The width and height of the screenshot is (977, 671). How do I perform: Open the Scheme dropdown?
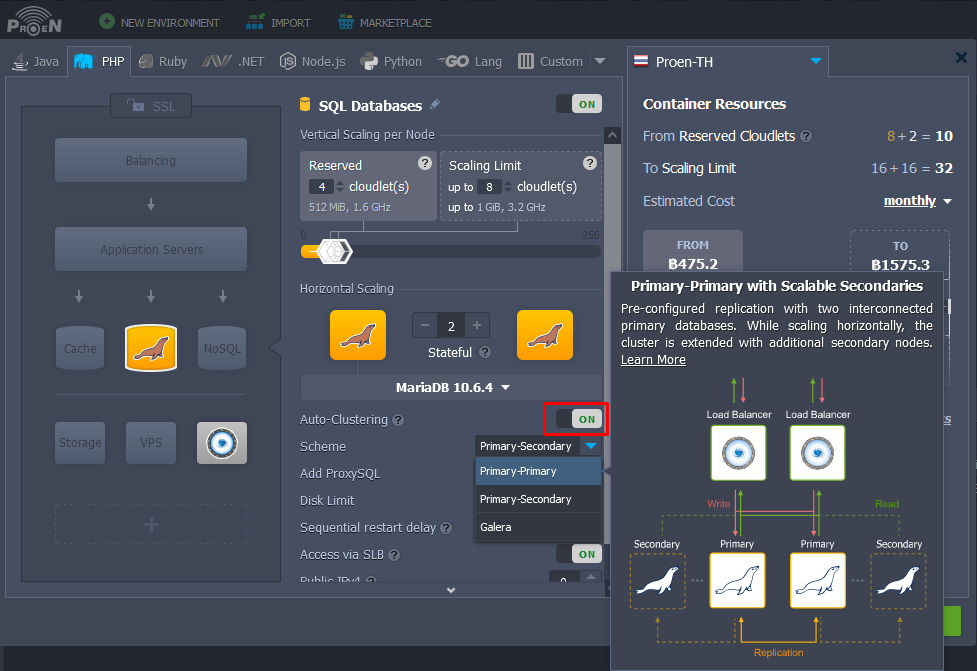click(538, 446)
